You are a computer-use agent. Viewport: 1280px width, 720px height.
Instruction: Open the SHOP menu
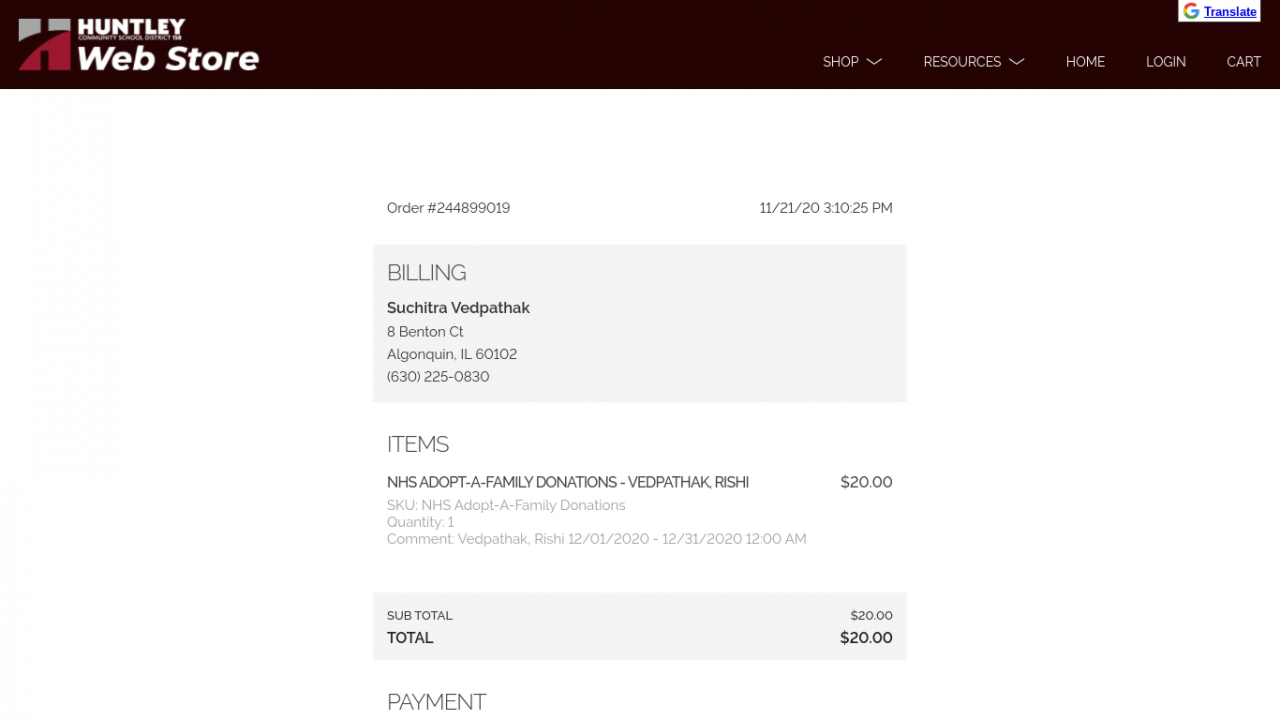pyautogui.click(x=840, y=62)
